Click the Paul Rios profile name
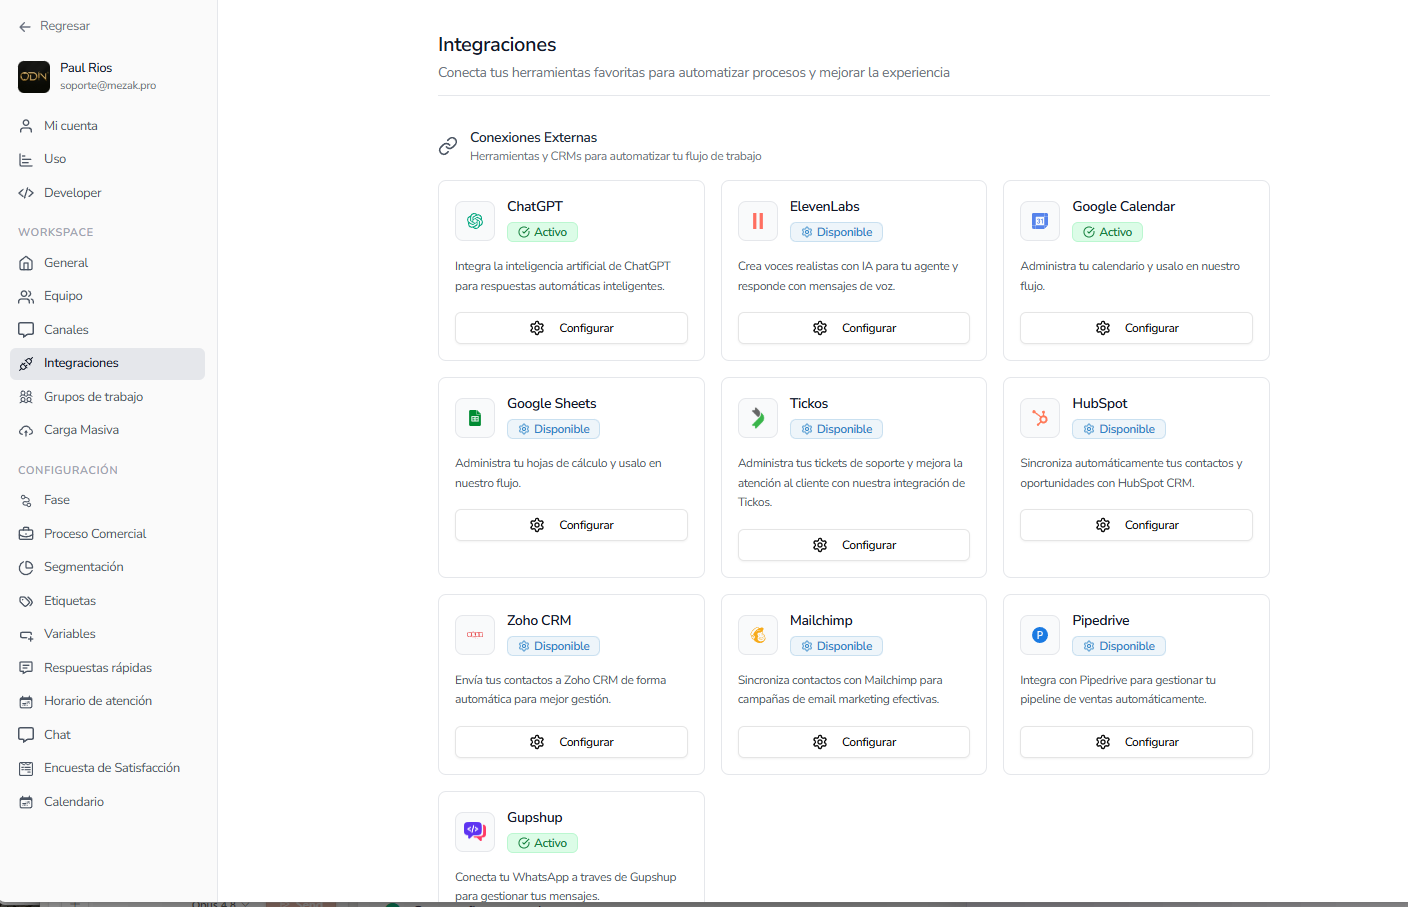1408x907 pixels. 86,68
